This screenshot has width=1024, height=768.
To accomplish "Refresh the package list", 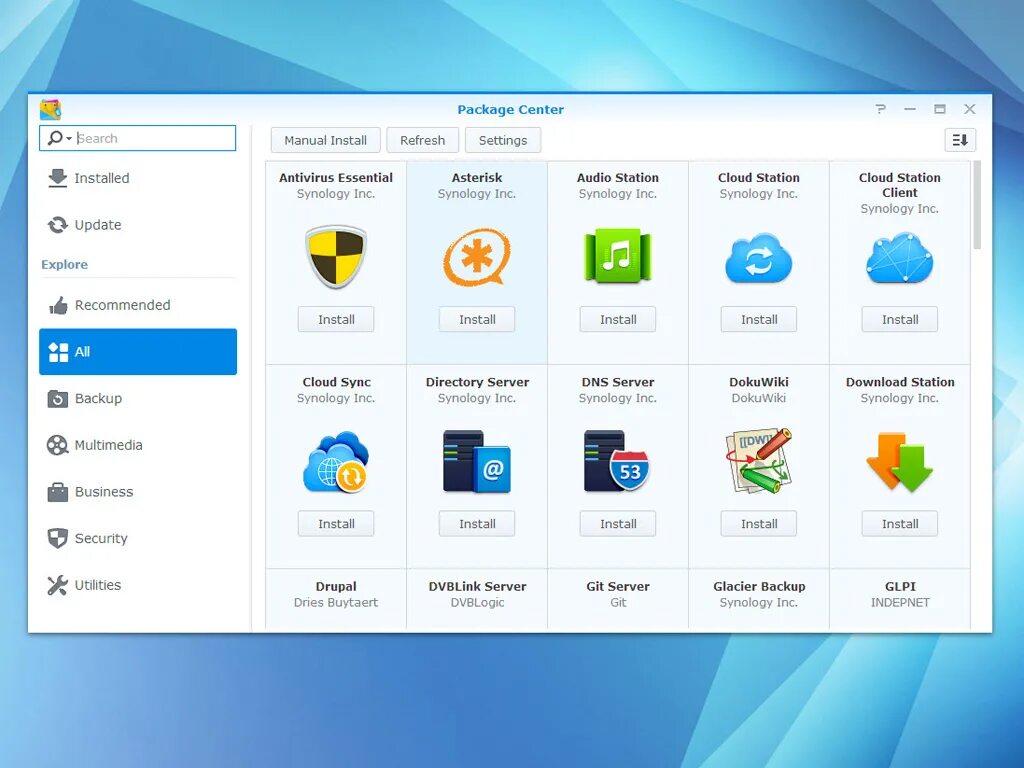I will click(x=422, y=140).
